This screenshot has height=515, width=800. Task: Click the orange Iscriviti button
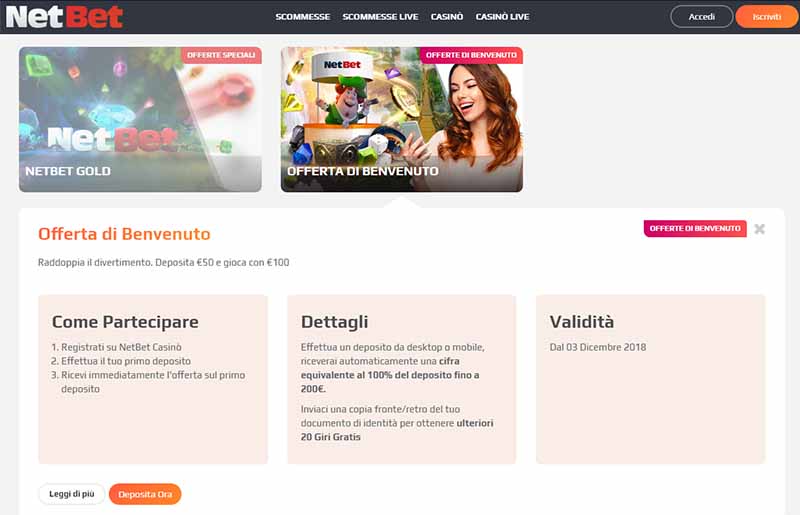767,17
